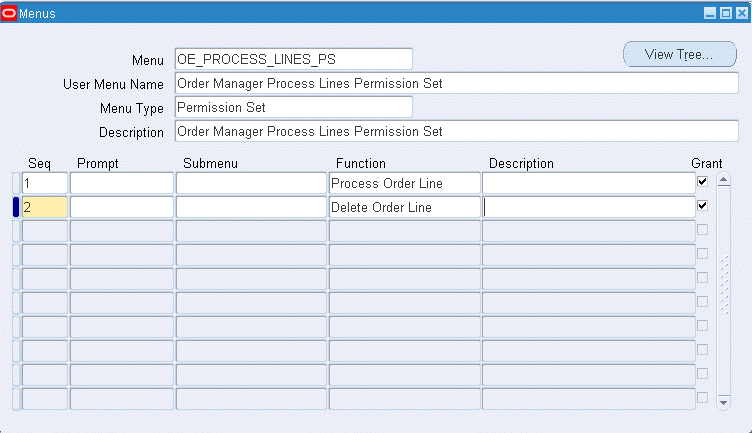Click the Menu field OE_PROCESS_LINES_PS
The width and height of the screenshot is (752, 433).
(x=294, y=59)
